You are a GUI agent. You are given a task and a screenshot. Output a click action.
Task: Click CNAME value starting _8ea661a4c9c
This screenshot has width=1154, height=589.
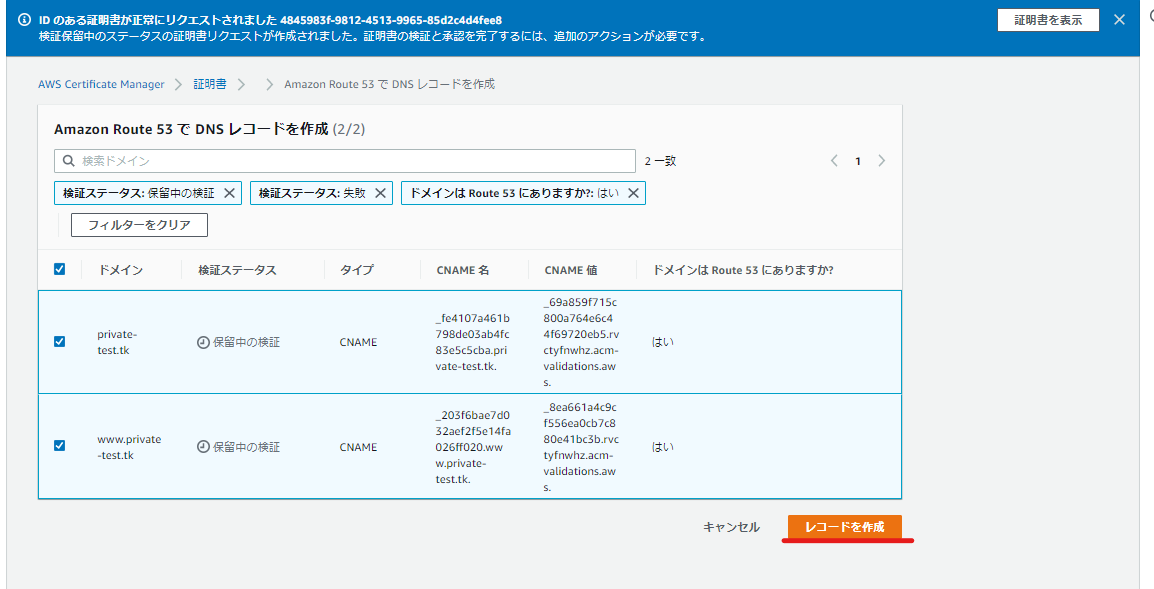click(x=581, y=447)
